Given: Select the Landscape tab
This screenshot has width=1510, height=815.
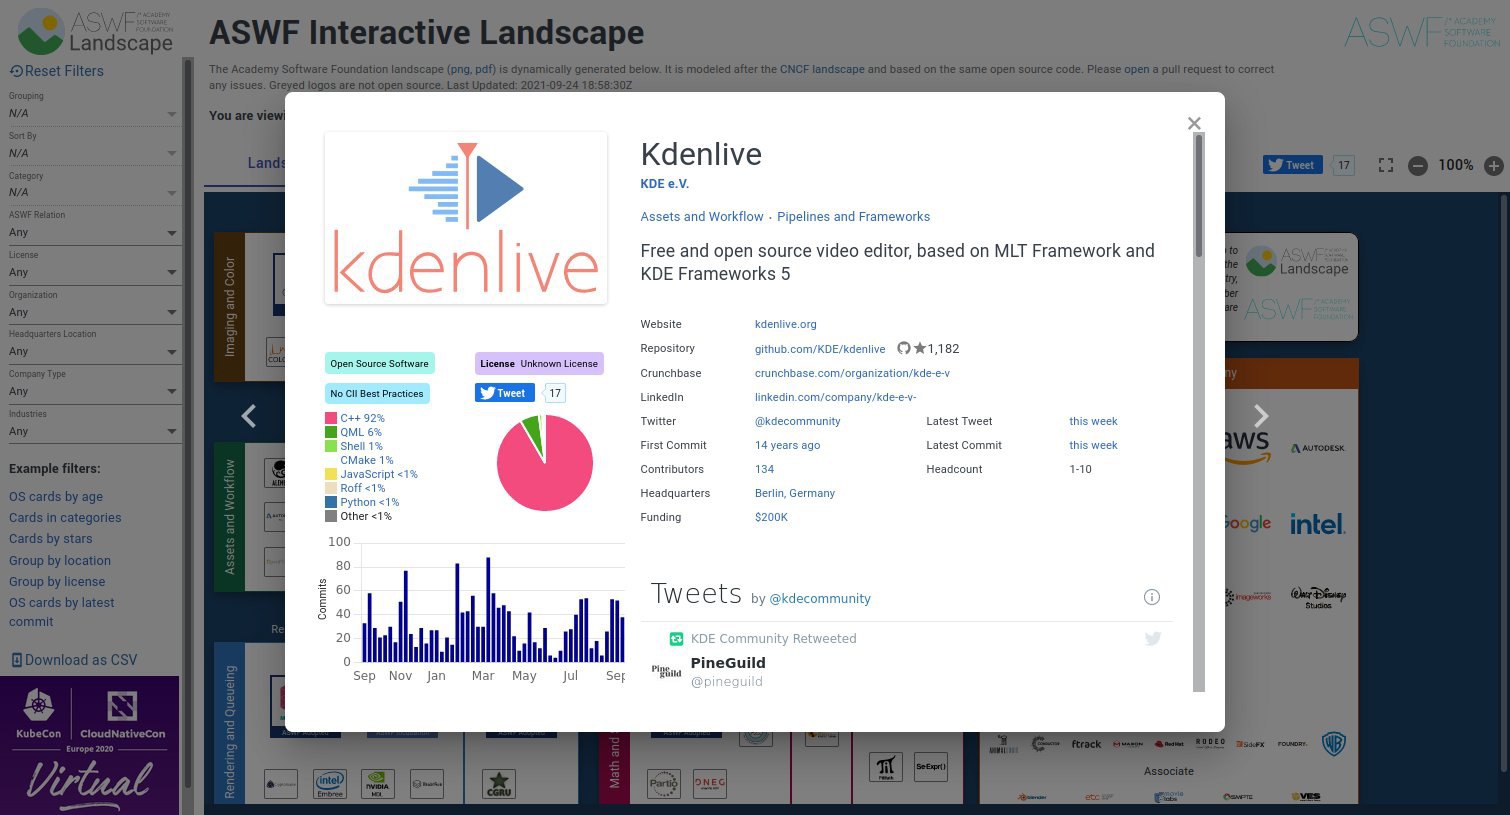Looking at the screenshot, I should coord(266,163).
